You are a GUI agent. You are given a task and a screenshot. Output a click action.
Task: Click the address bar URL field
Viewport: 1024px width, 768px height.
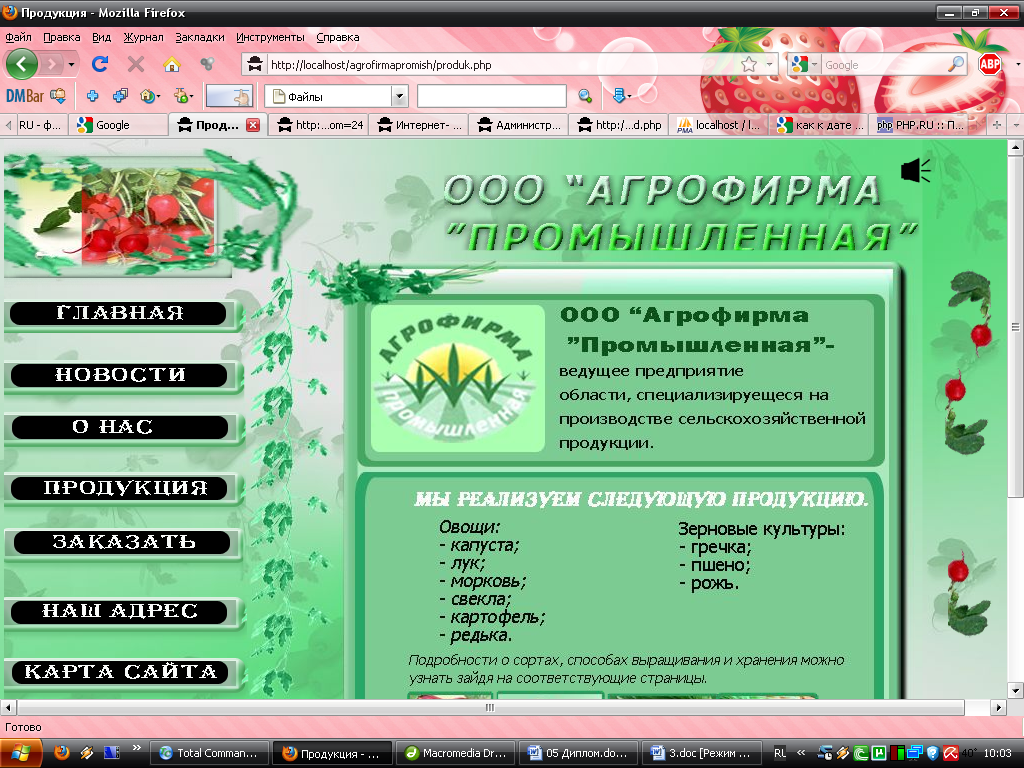(503, 65)
